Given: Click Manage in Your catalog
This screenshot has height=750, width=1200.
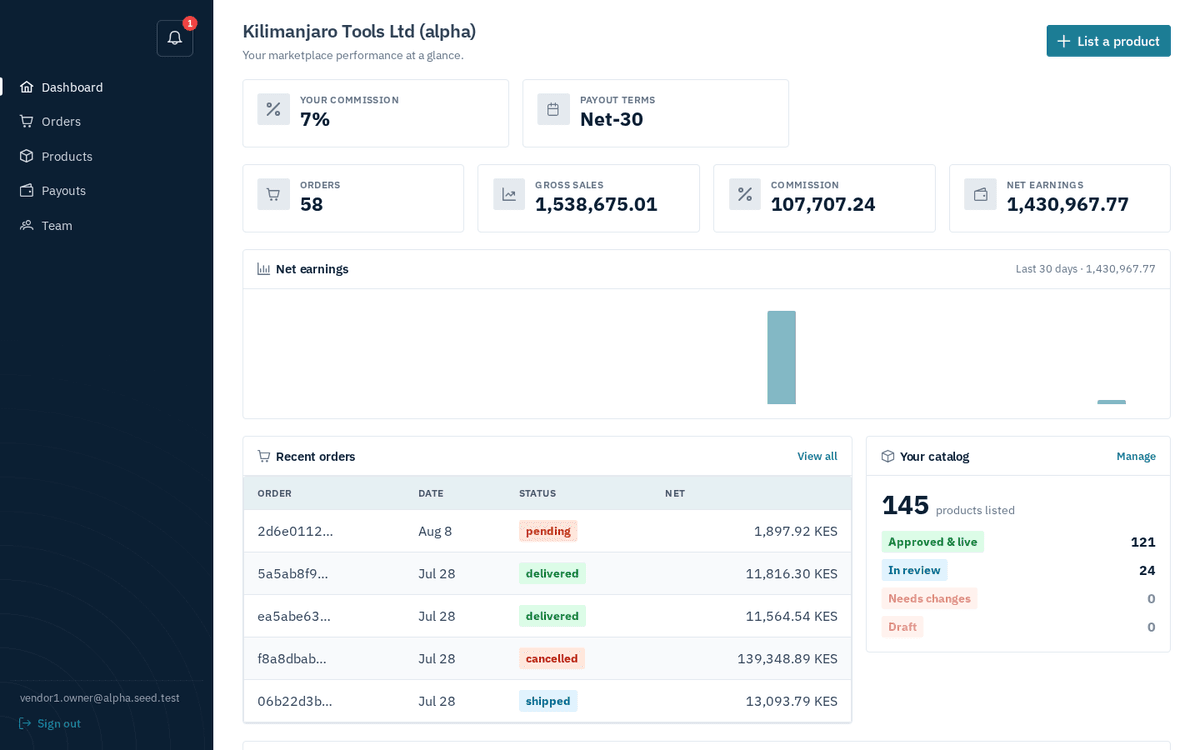Looking at the screenshot, I should 1136,456.
